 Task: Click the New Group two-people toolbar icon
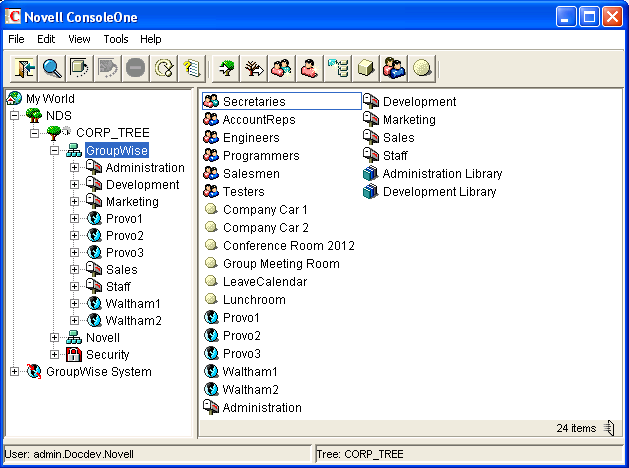[x=282, y=68]
